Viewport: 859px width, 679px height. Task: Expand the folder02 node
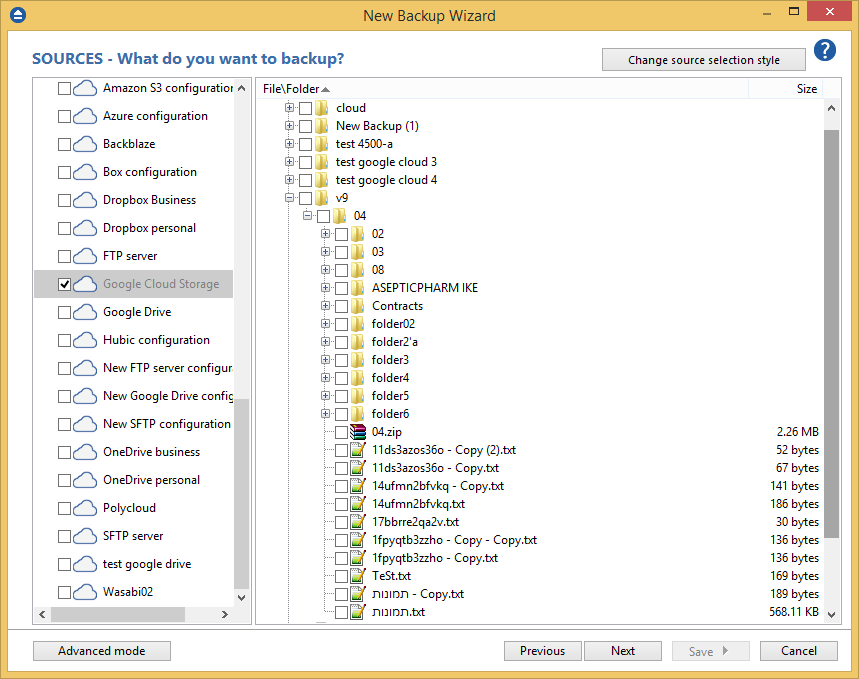tap(325, 323)
